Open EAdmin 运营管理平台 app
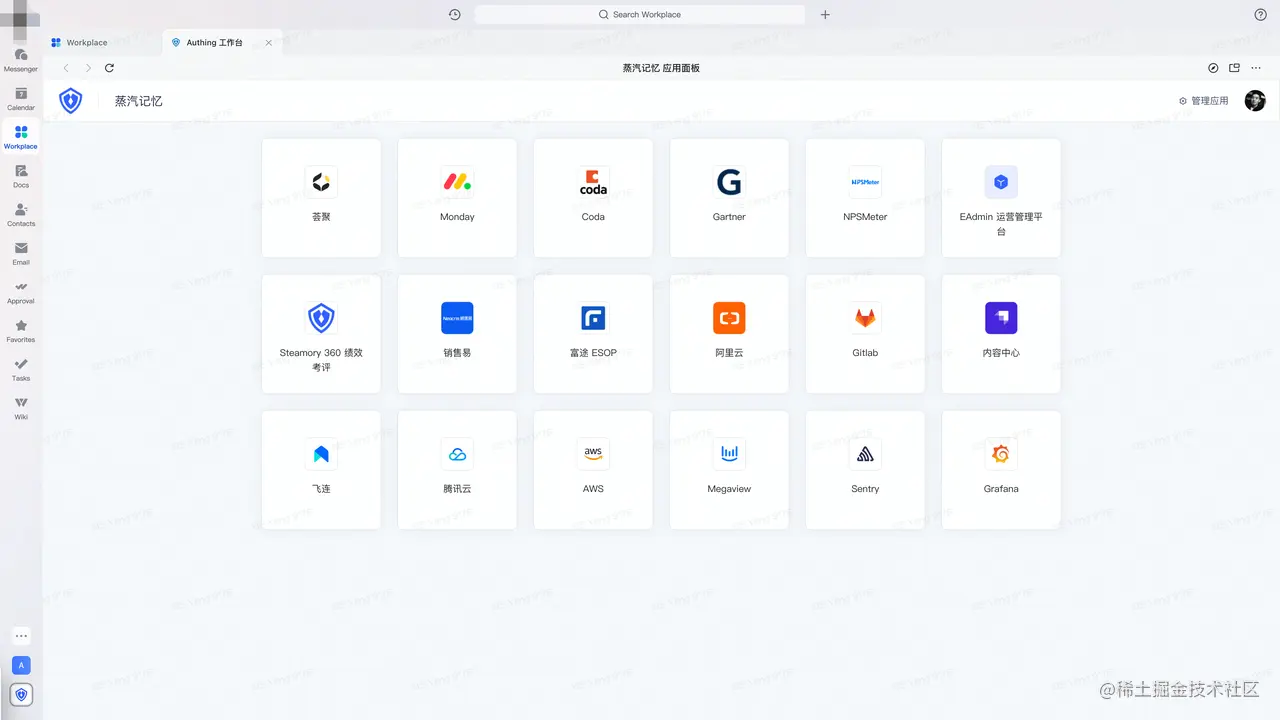1280x720 pixels. pyautogui.click(x=1001, y=198)
